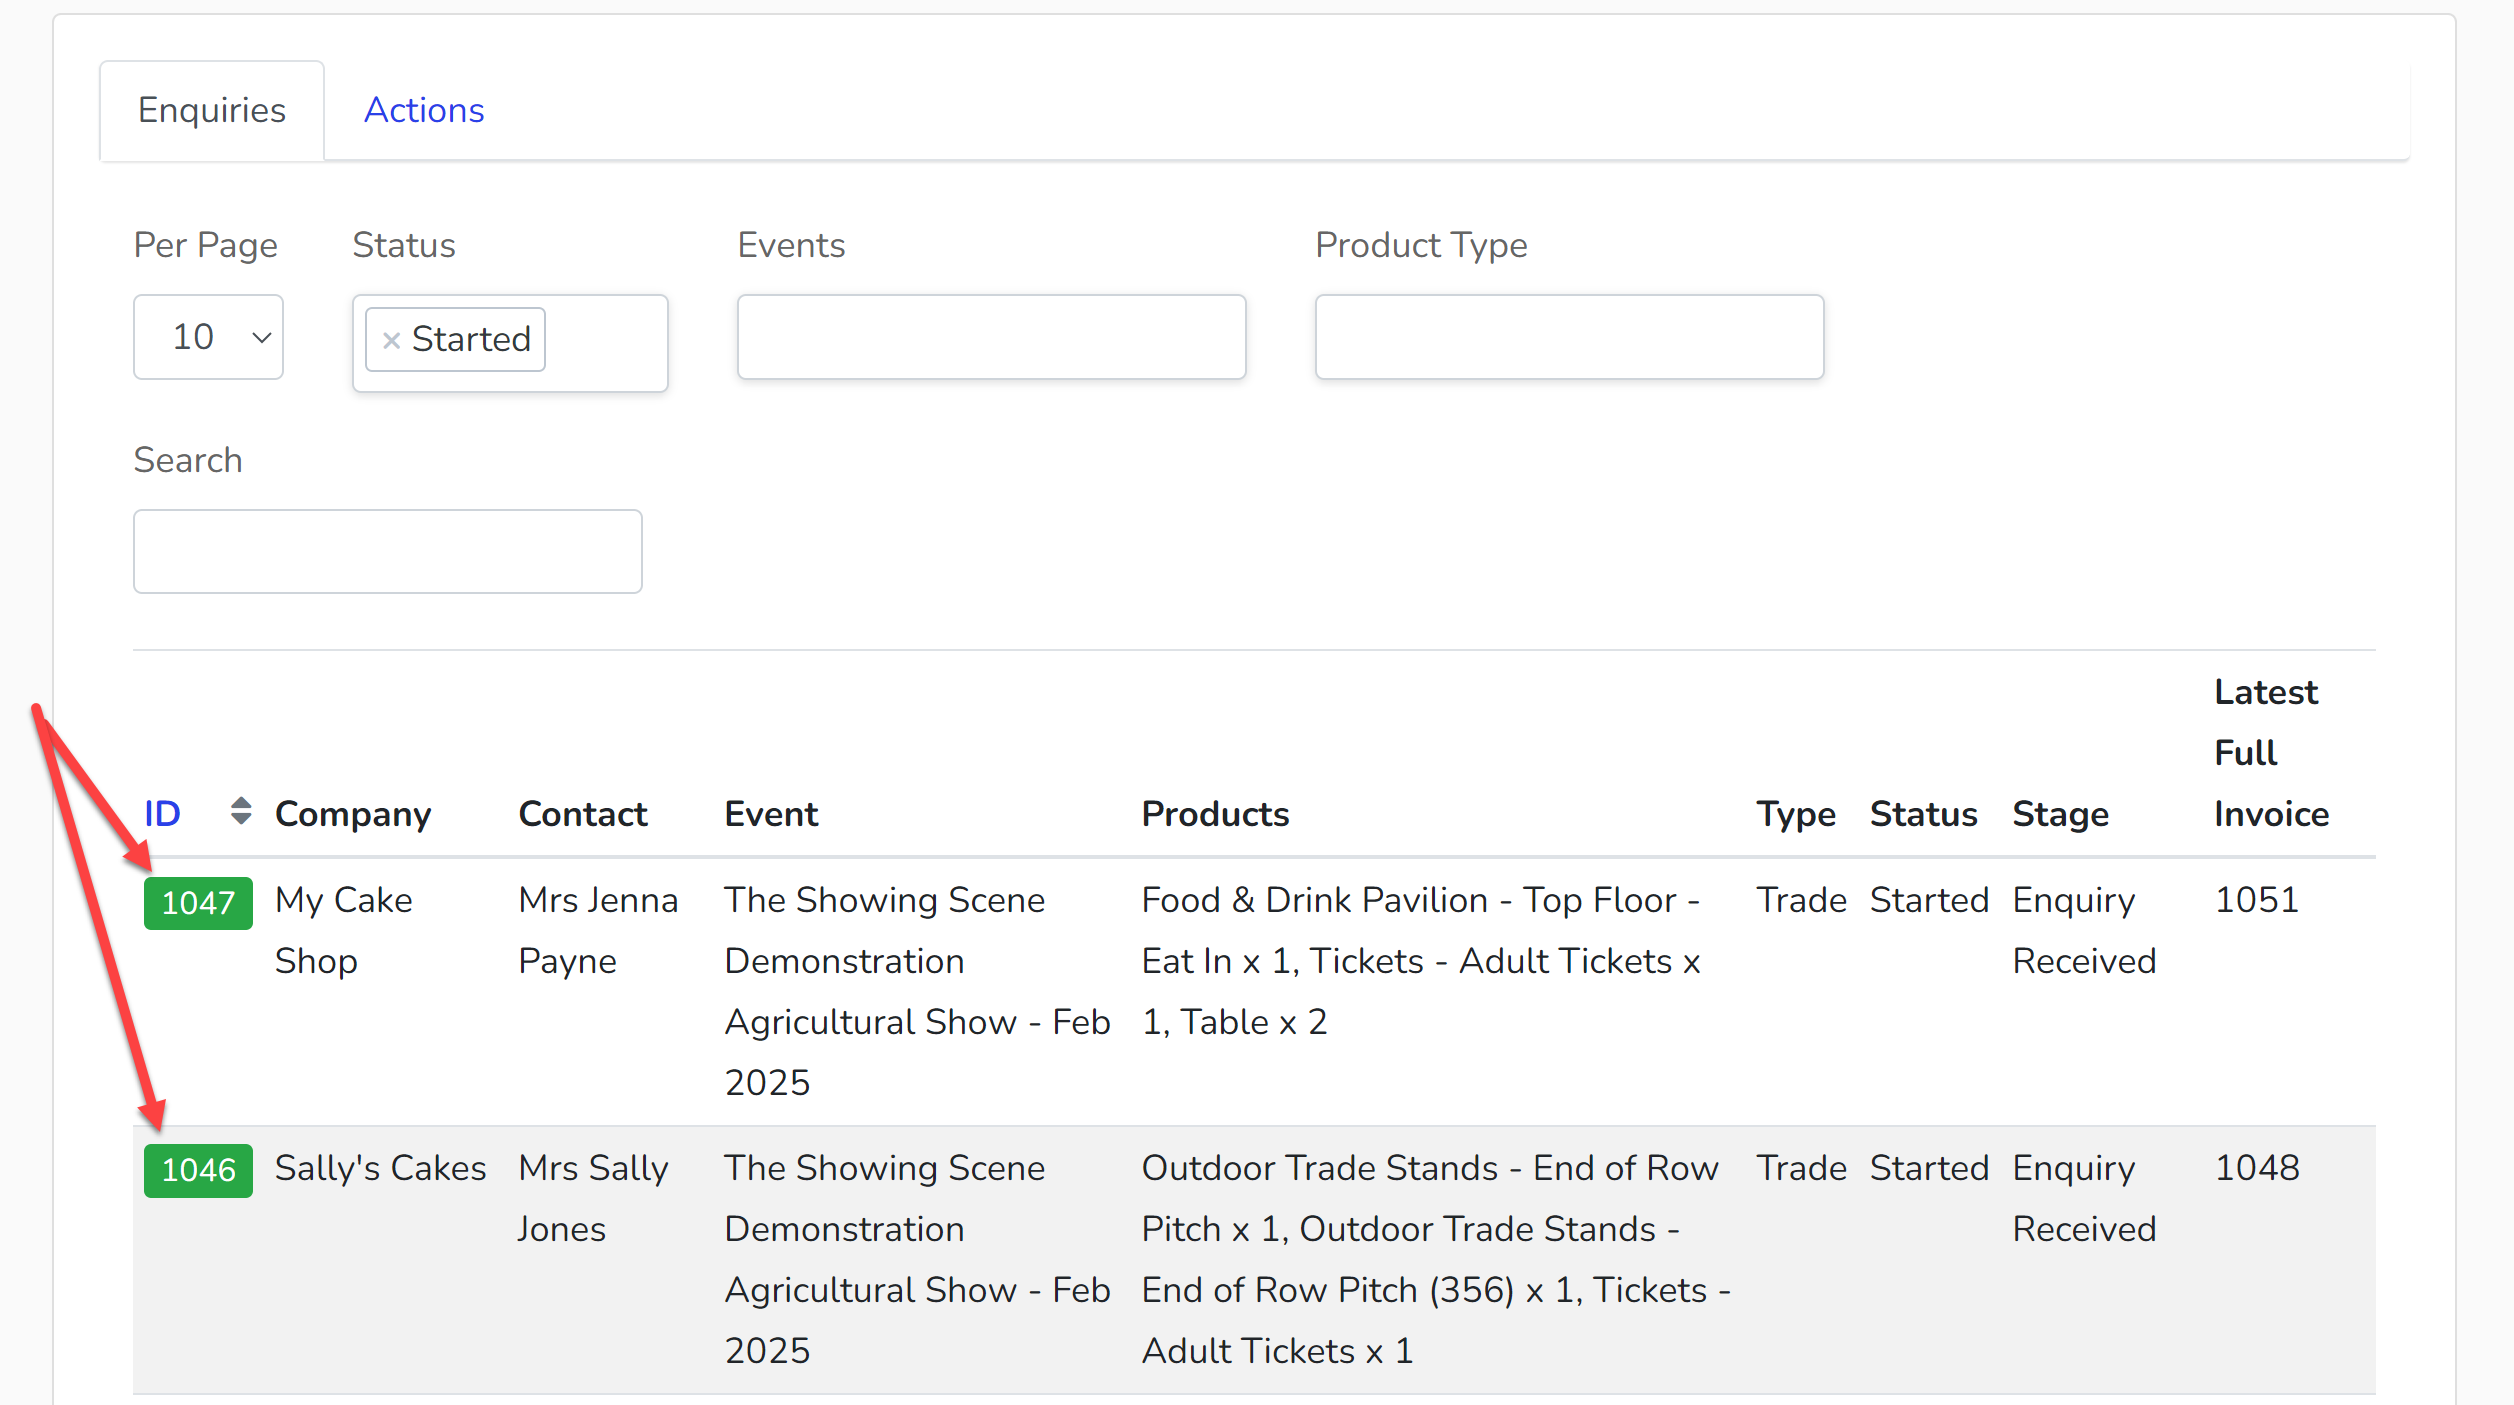Click the ID column header link
Image resolution: width=2514 pixels, height=1405 pixels.
[162, 813]
